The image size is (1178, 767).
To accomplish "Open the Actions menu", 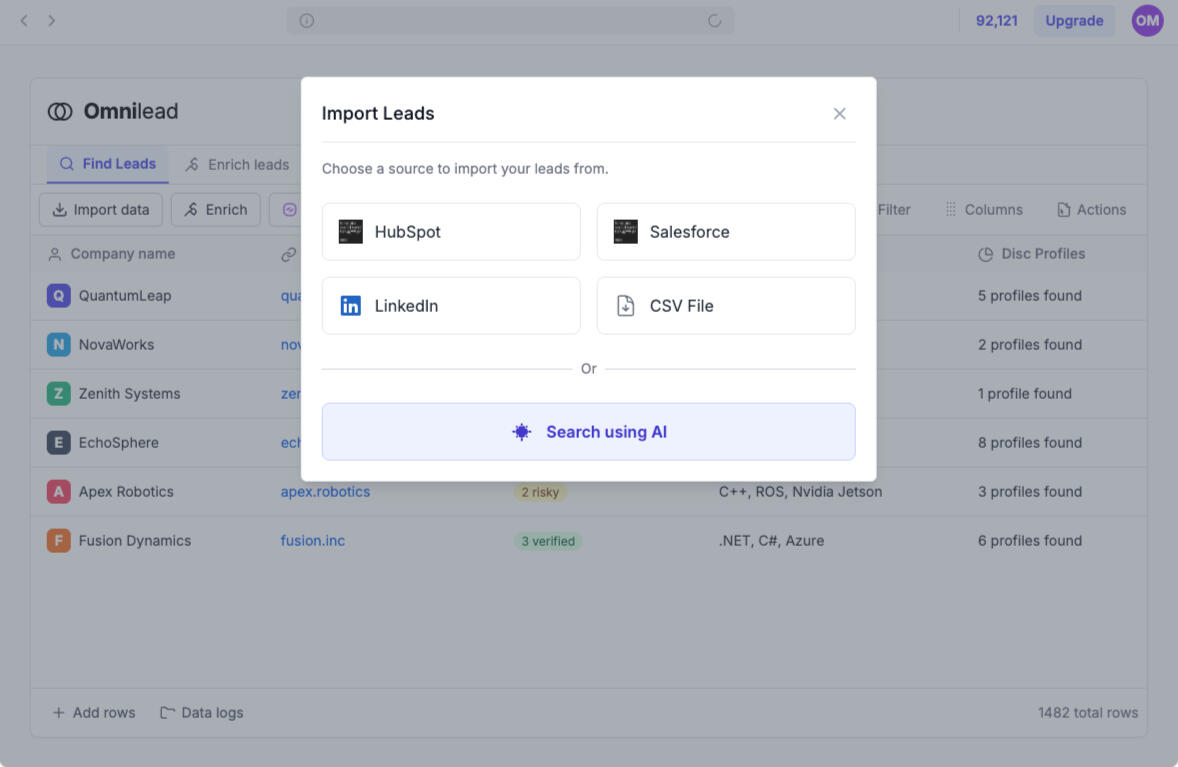I will 1091,210.
